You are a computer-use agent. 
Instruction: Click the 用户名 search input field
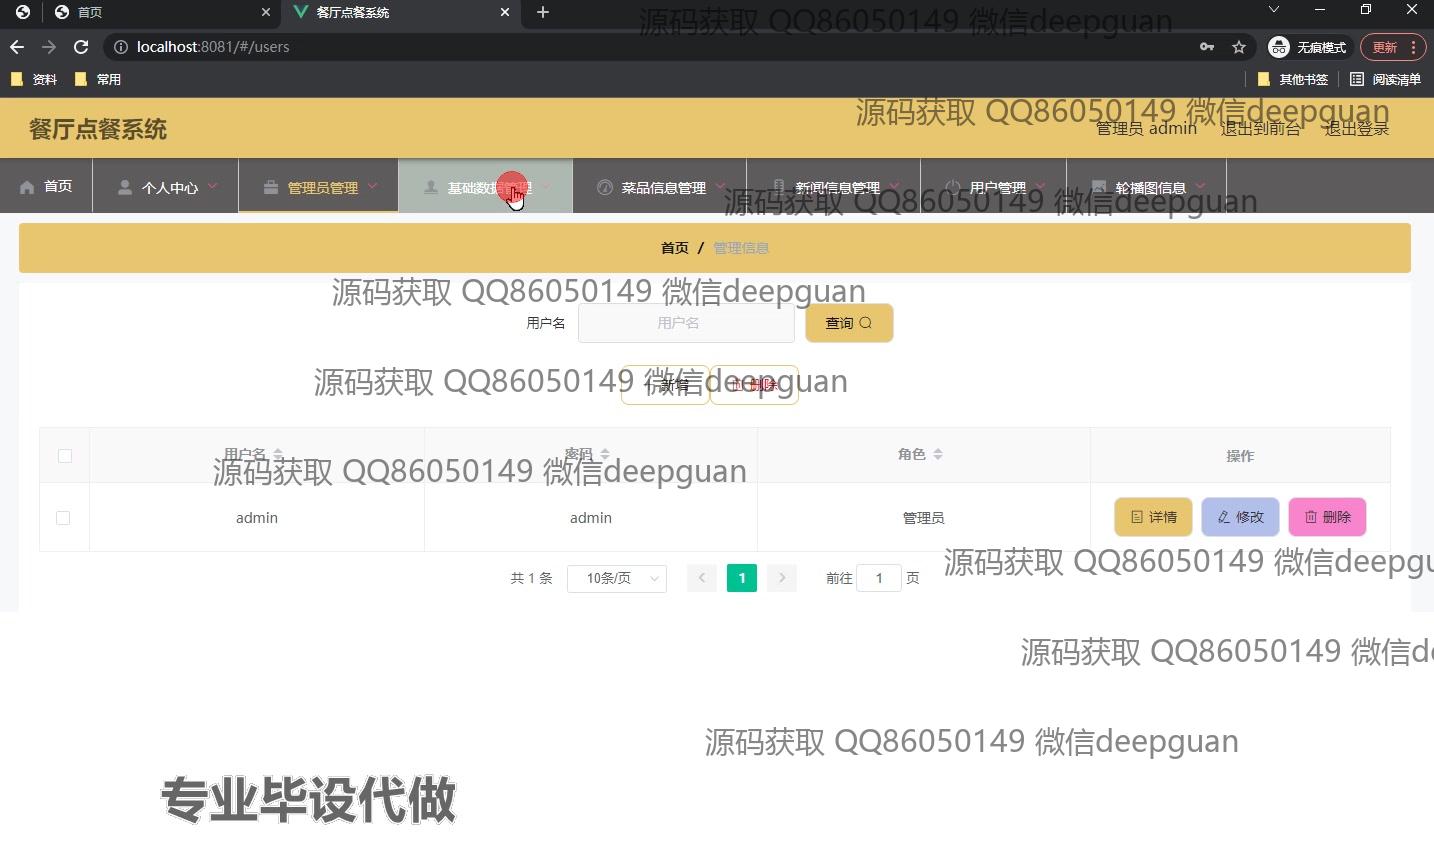click(x=685, y=323)
